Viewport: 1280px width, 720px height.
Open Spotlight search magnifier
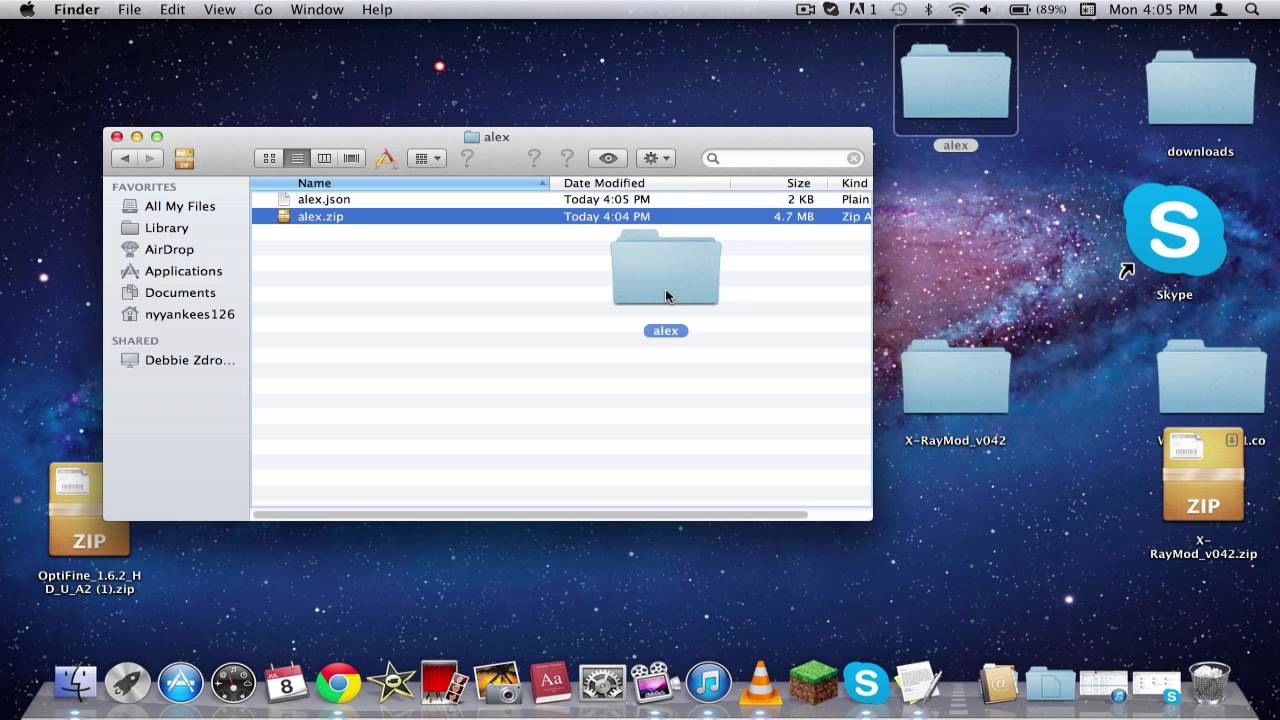point(1252,10)
